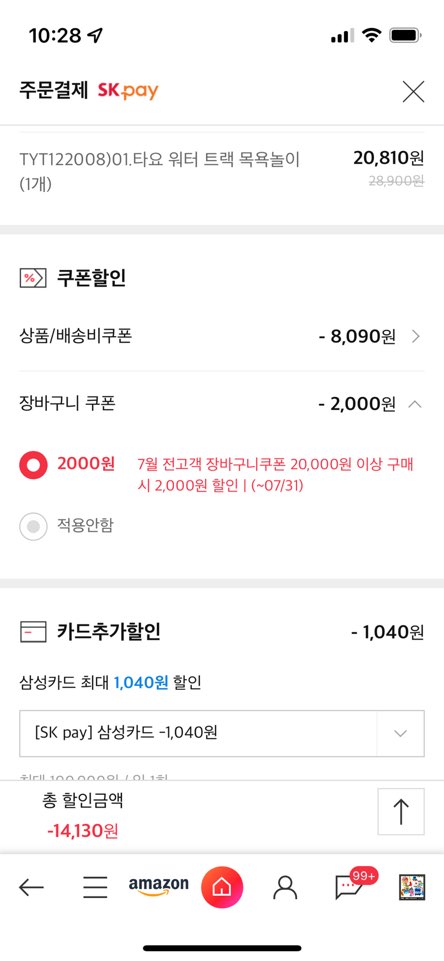Collapse the 장바구니 쿠폰 section
The width and height of the screenshot is (444, 961).
pyautogui.click(x=415, y=404)
